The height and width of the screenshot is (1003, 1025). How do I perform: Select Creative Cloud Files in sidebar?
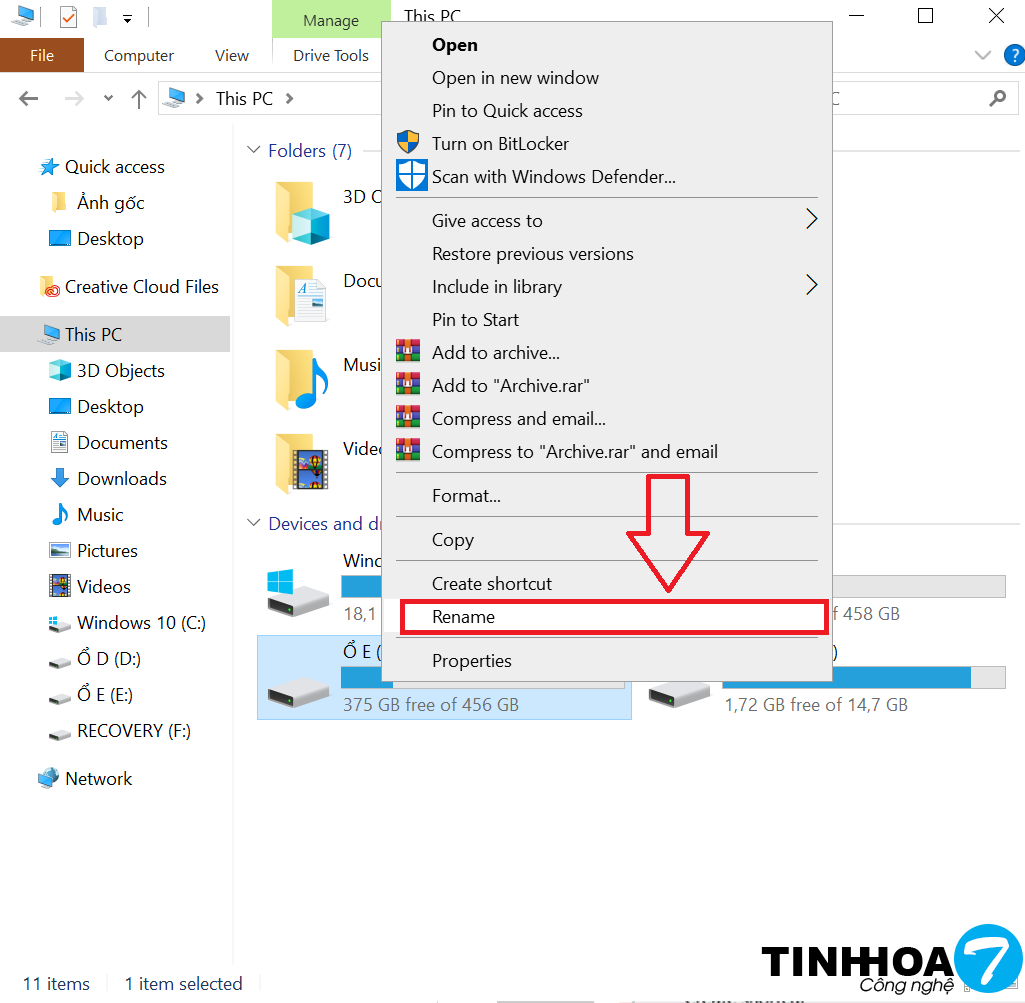141,287
